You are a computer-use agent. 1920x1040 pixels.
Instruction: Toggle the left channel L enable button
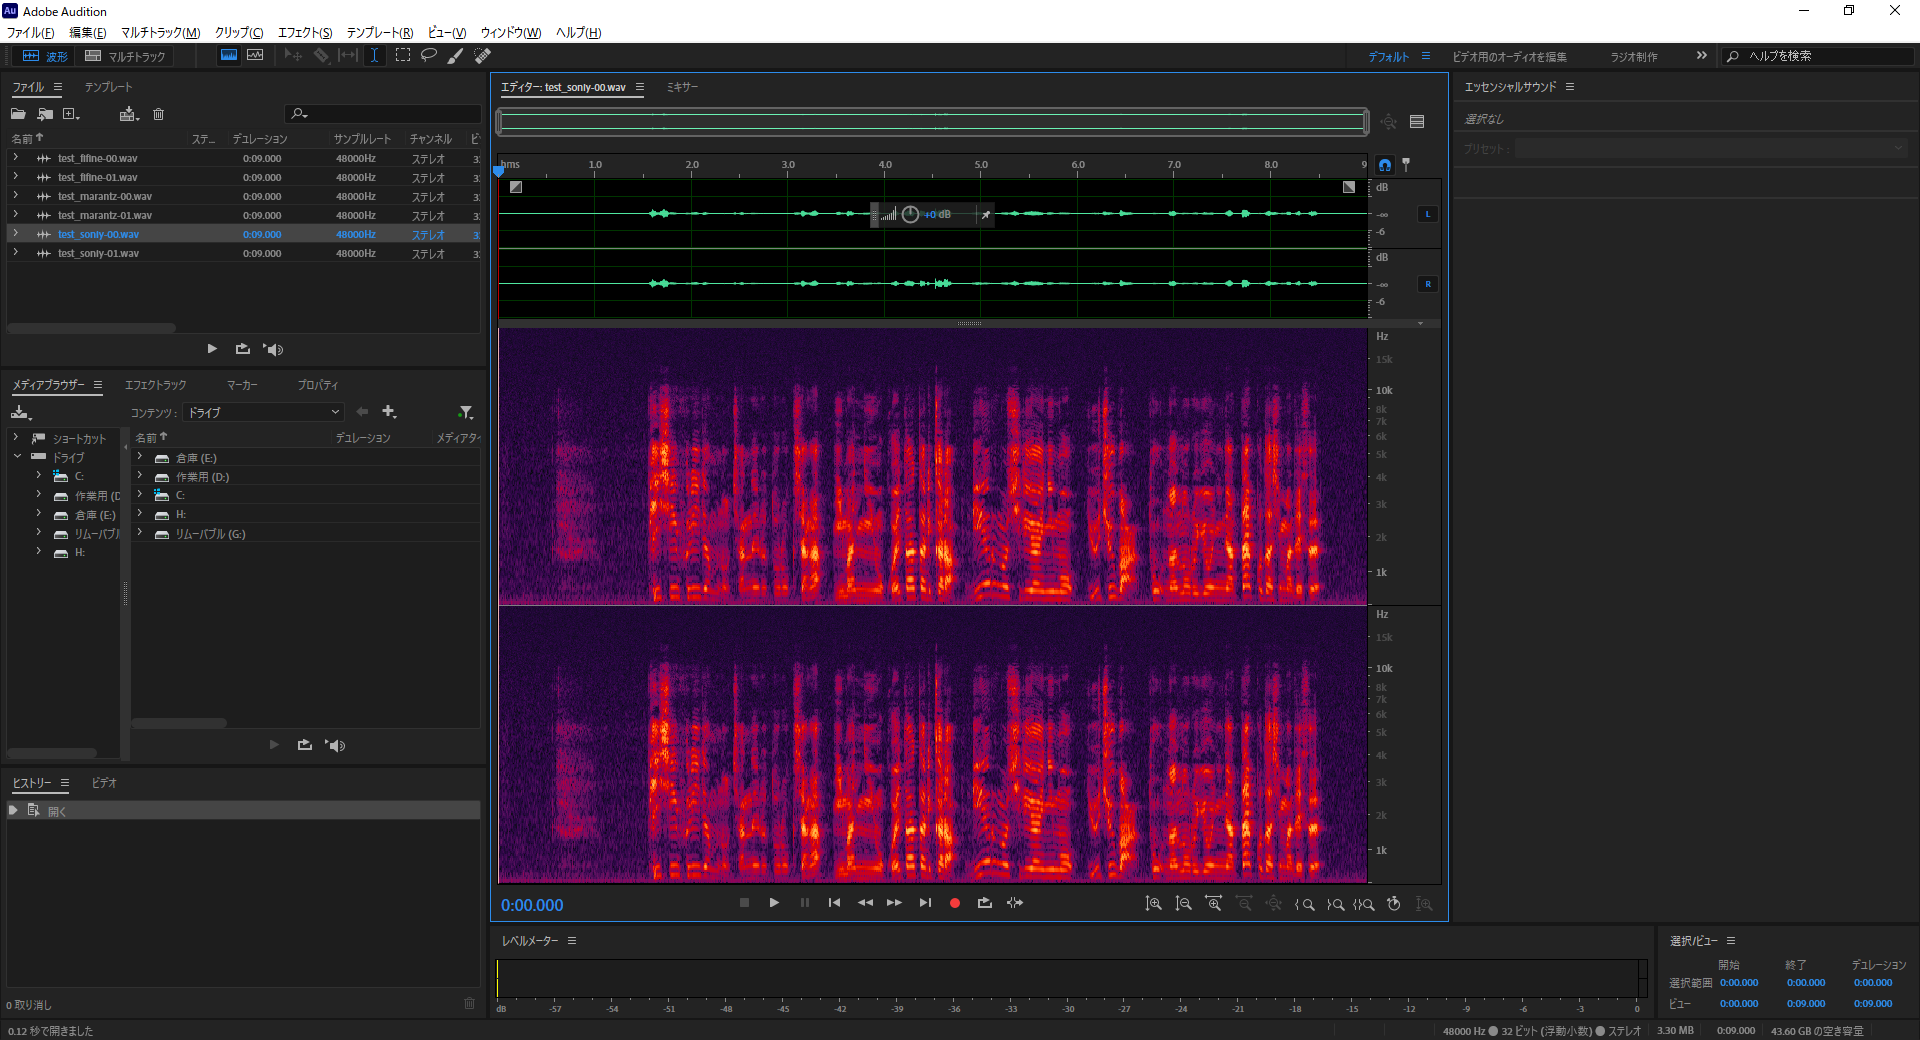click(x=1427, y=214)
